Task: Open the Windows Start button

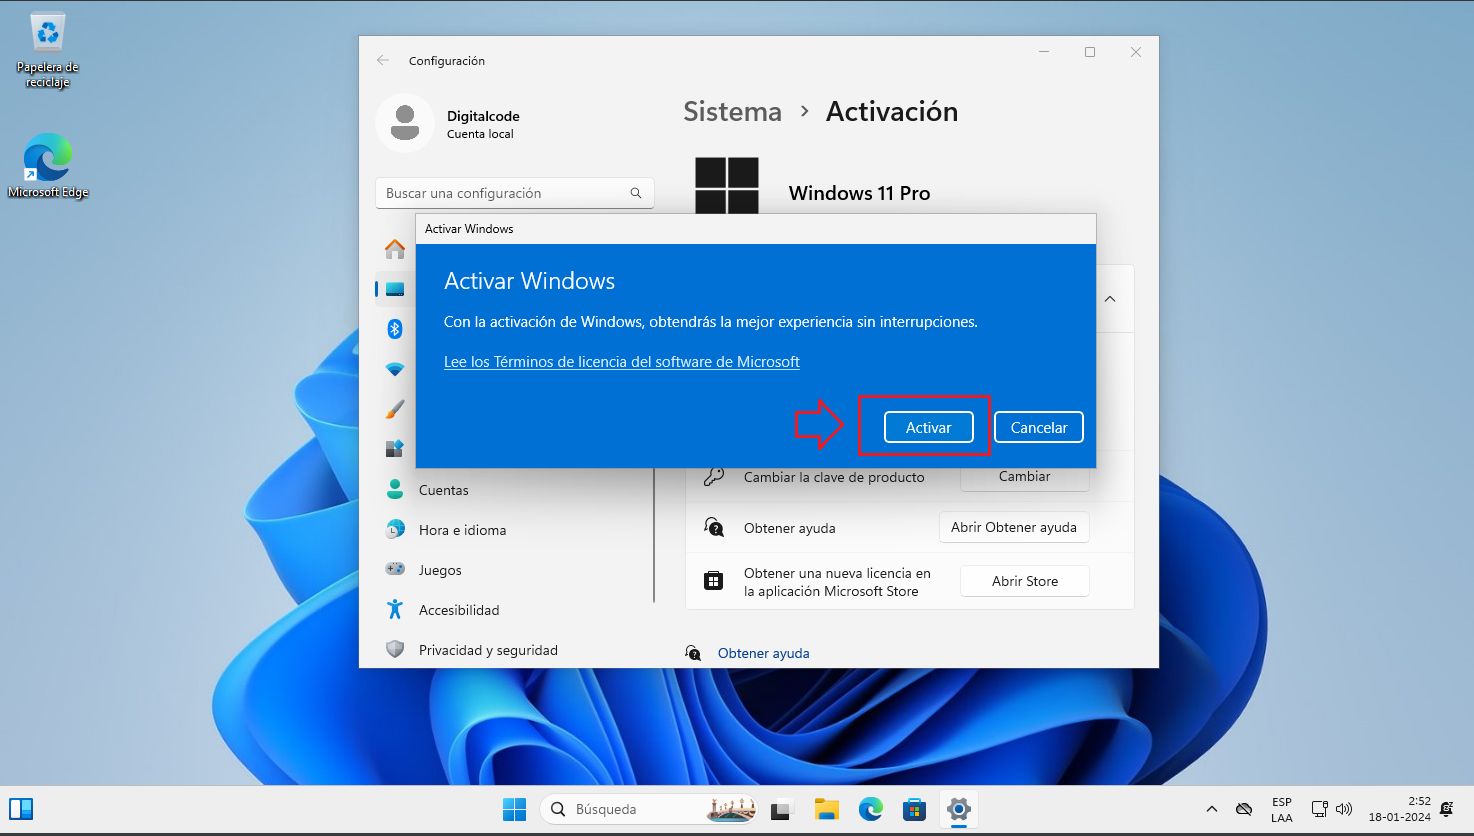Action: point(514,809)
